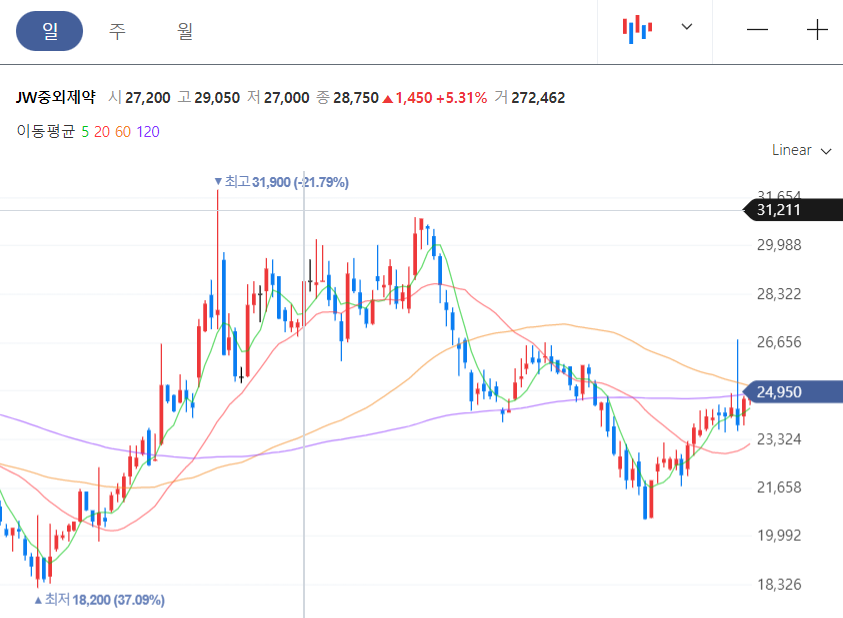This screenshot has width=843, height=618.
Task: Click the 31,211 crosshair price label
Action: click(792, 210)
